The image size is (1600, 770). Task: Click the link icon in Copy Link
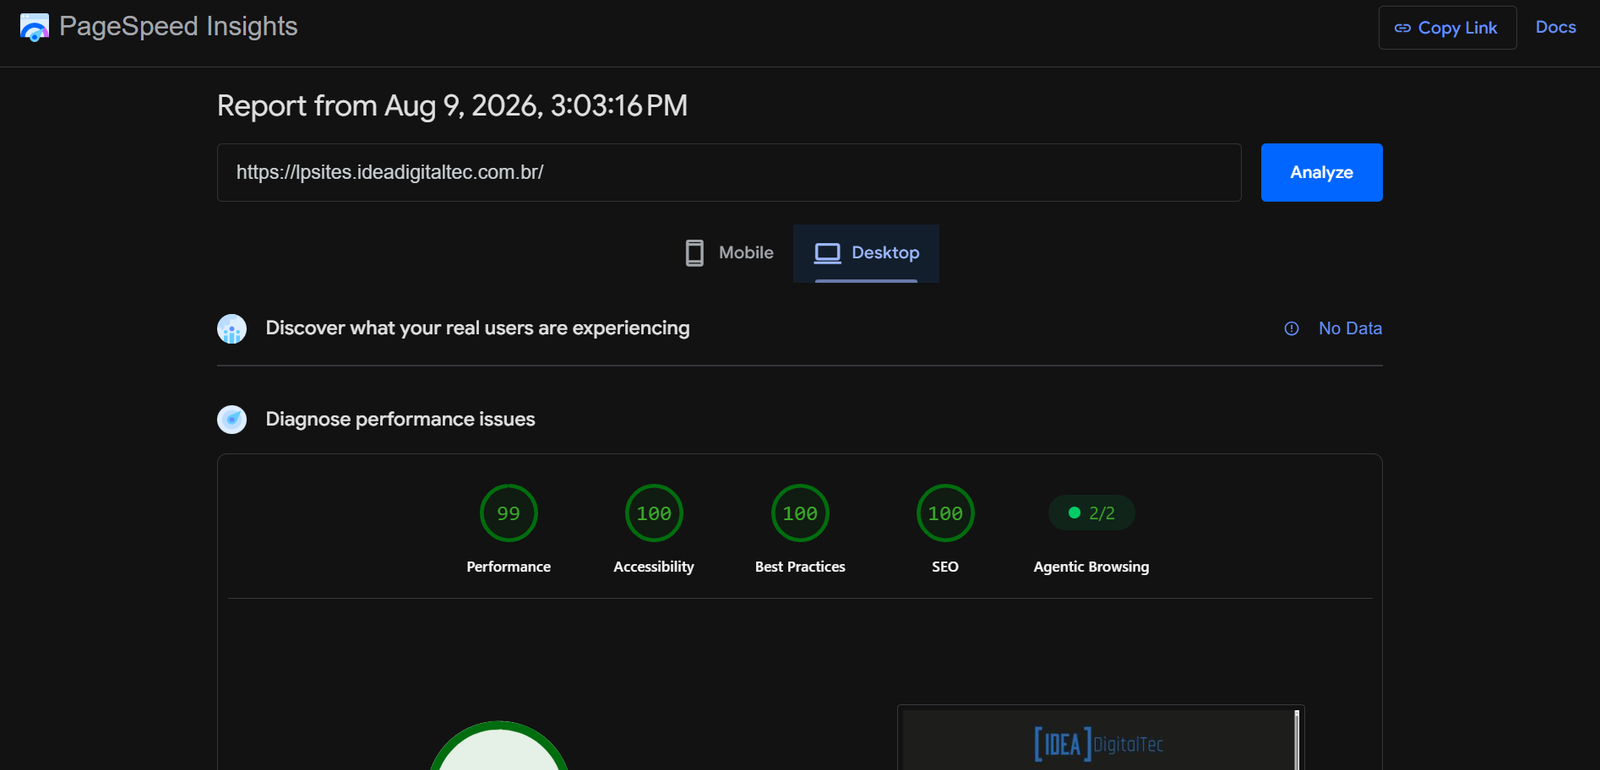(x=1402, y=28)
